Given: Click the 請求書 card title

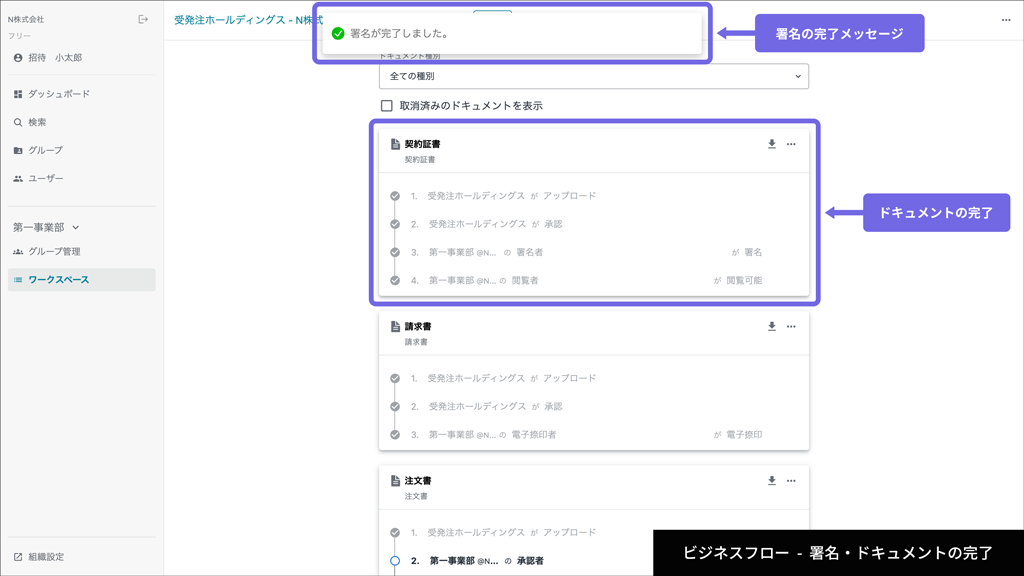Looking at the screenshot, I should 417,326.
